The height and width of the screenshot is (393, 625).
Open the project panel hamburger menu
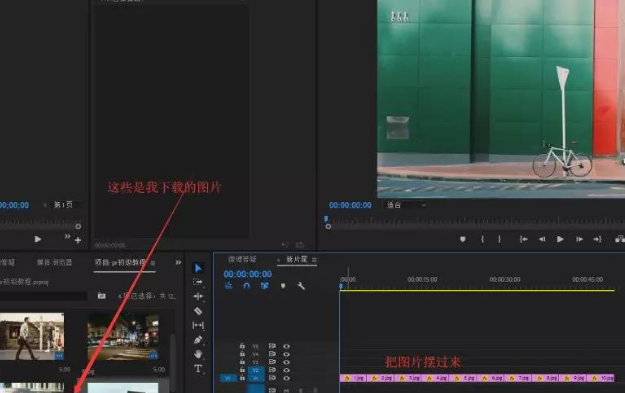pyautogui.click(x=153, y=263)
